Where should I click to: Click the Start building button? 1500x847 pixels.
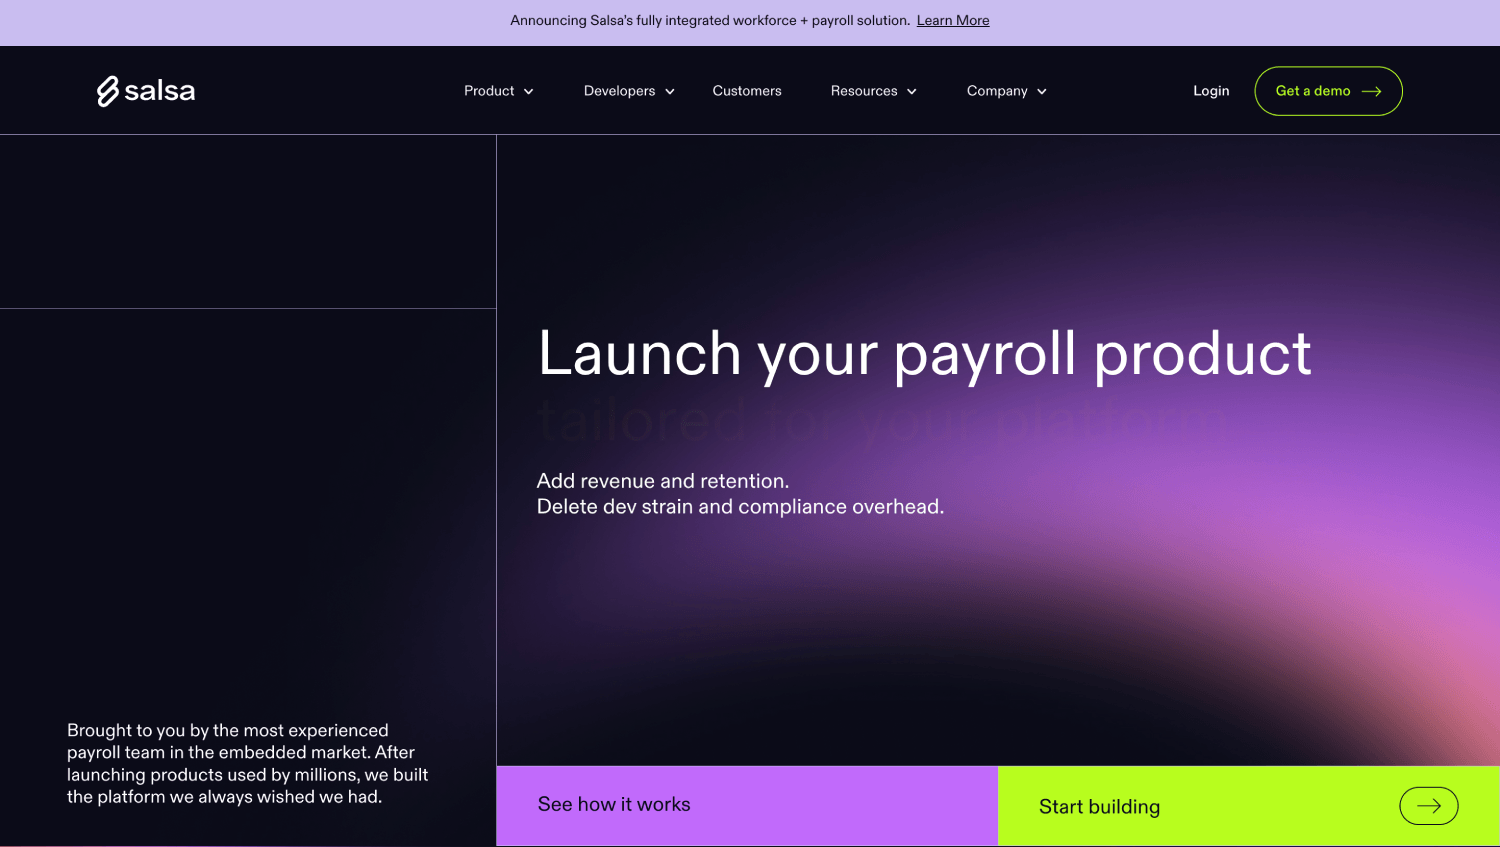(1249, 806)
